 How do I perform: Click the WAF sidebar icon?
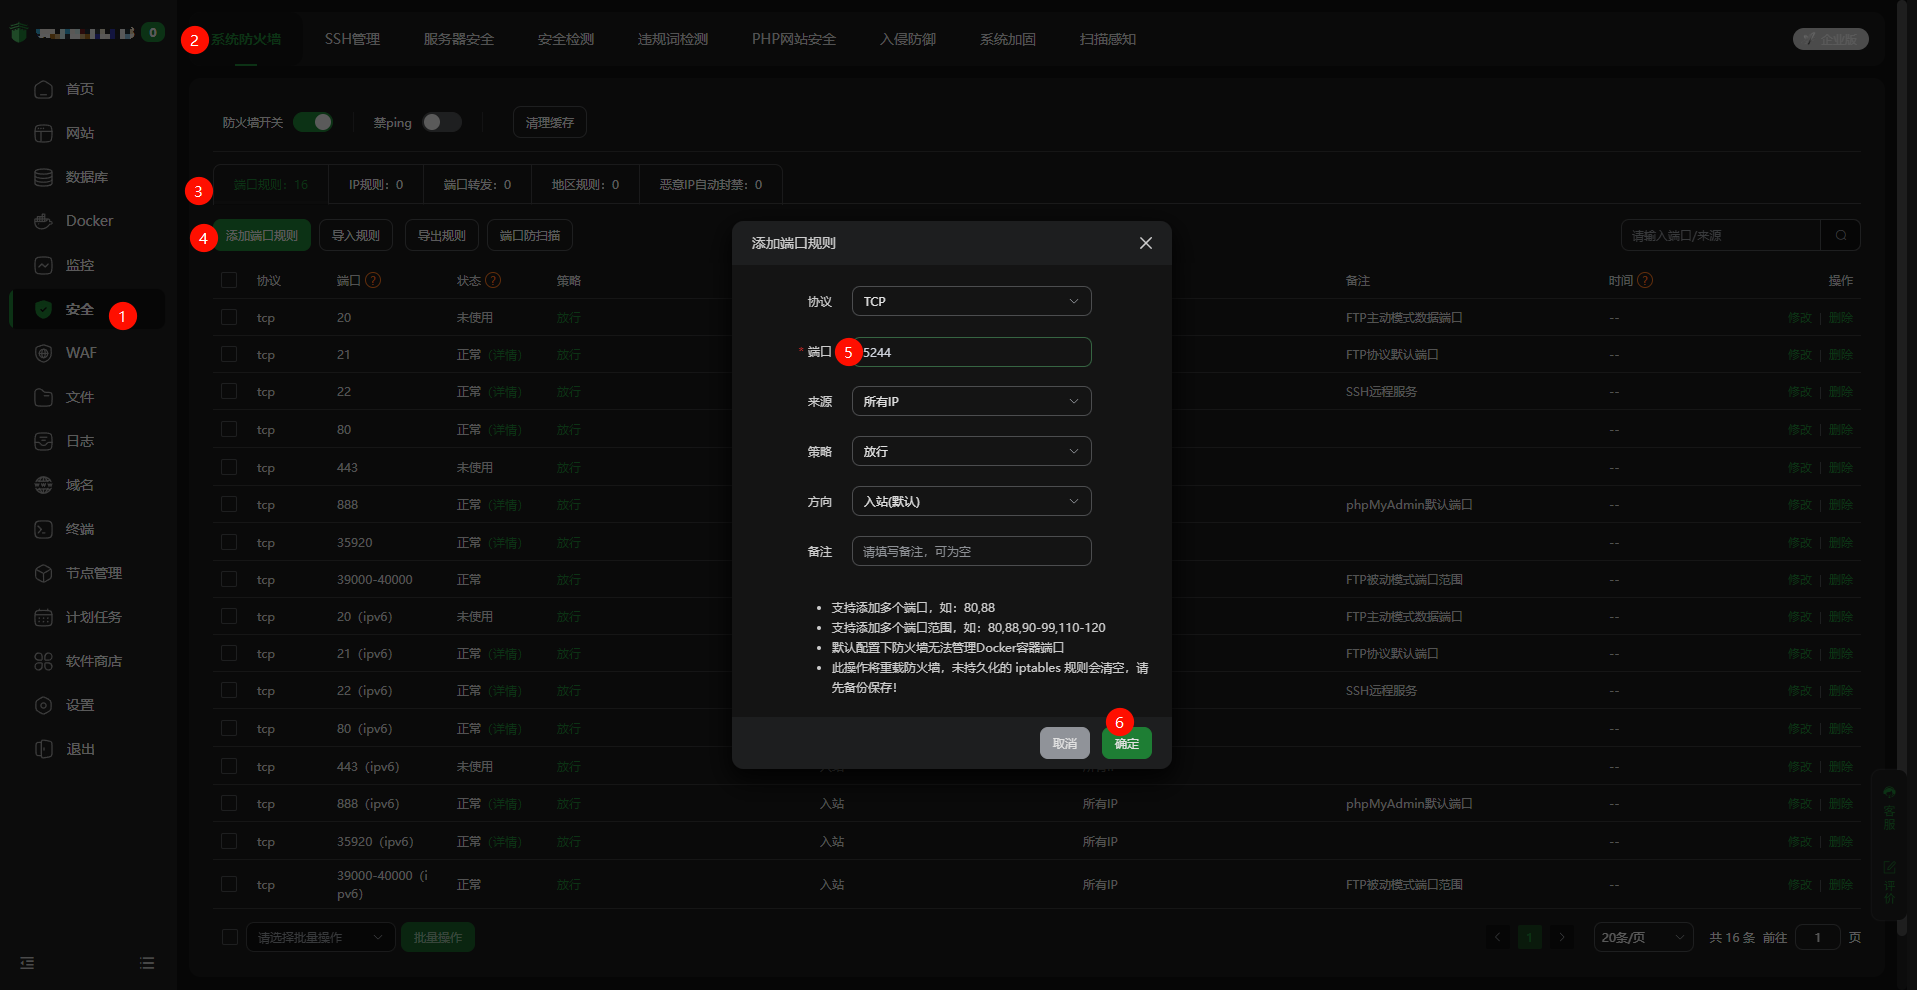tap(43, 353)
